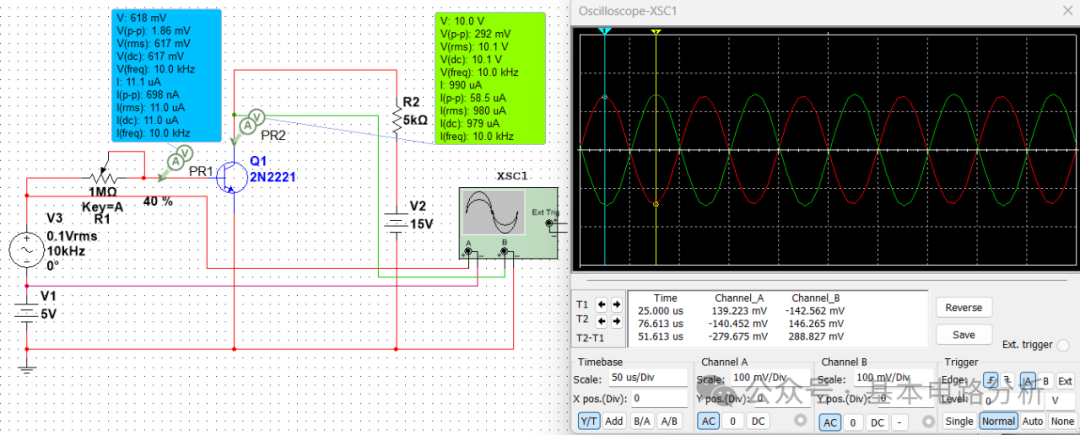Click the 40 % potentiometer setting label

[158, 202]
